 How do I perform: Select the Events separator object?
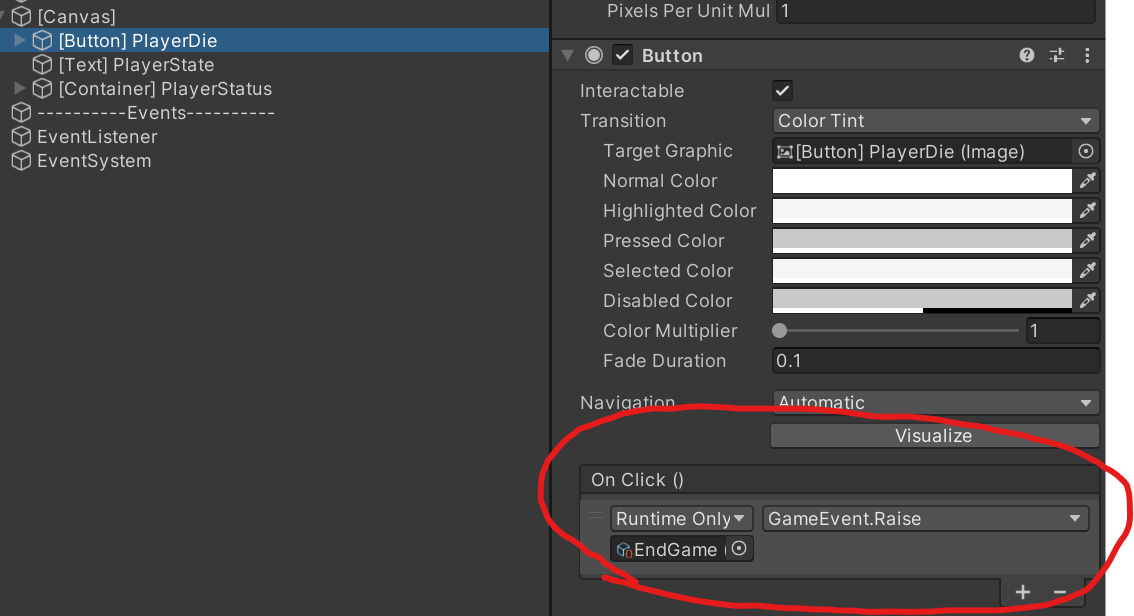pos(155,112)
